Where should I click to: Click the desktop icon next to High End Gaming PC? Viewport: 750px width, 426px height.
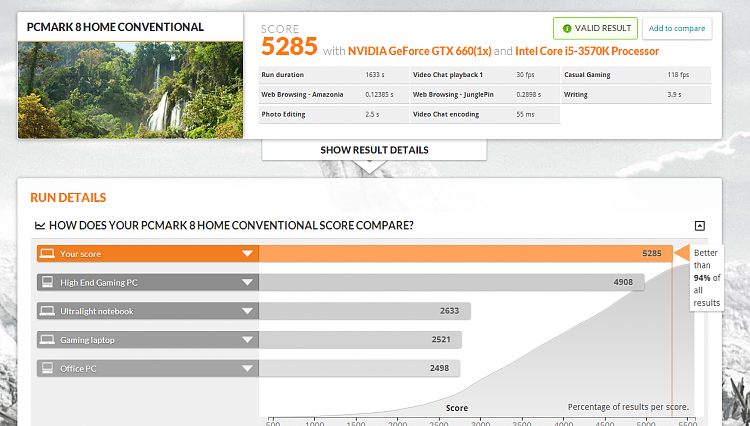(x=47, y=282)
